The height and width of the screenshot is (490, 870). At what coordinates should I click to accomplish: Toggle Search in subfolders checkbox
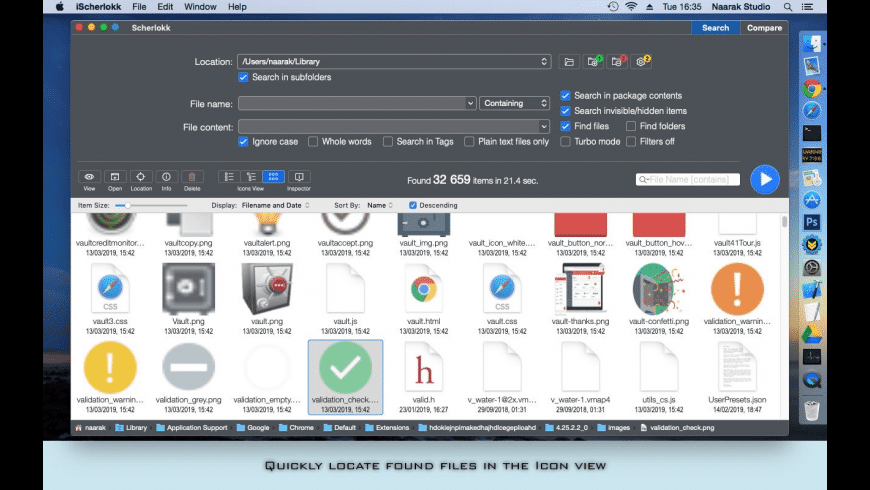(243, 77)
